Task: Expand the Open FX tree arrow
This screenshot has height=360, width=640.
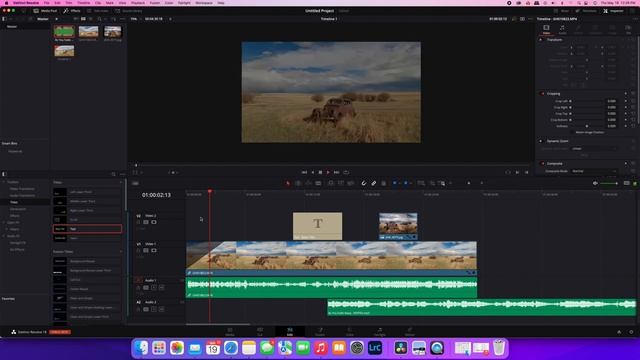Action: (4, 222)
